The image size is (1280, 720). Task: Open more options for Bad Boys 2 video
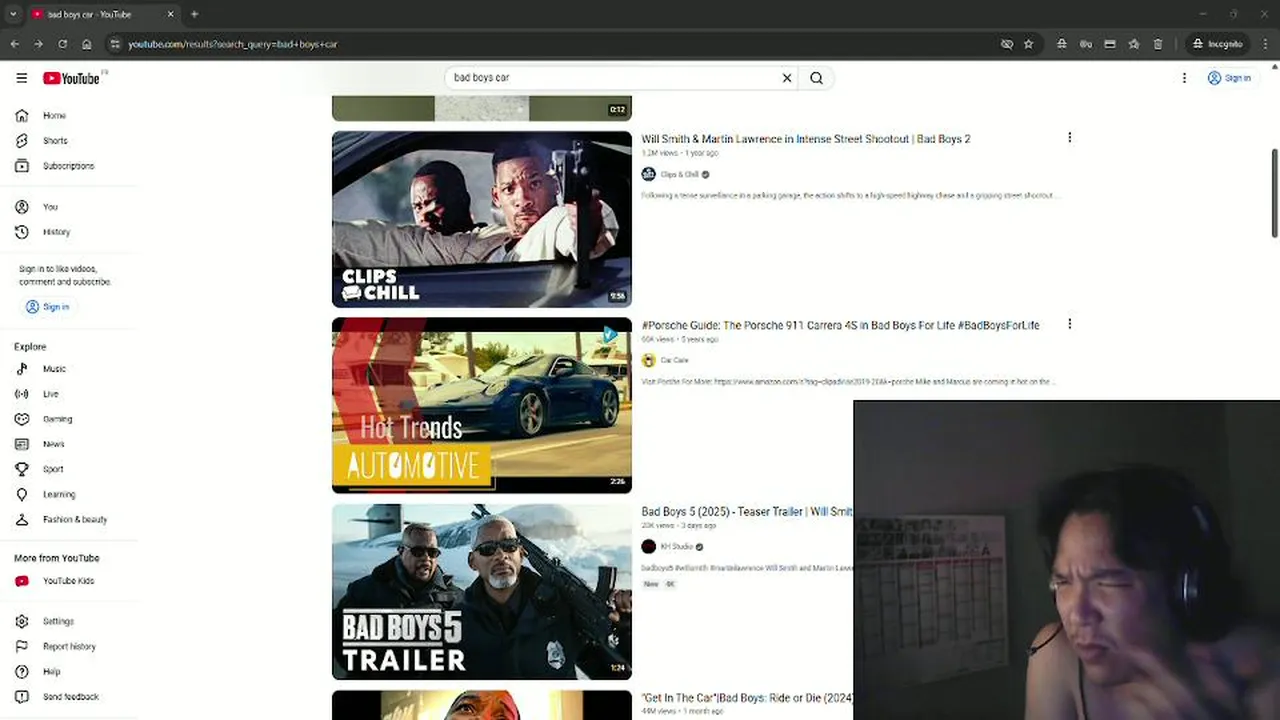click(1069, 138)
